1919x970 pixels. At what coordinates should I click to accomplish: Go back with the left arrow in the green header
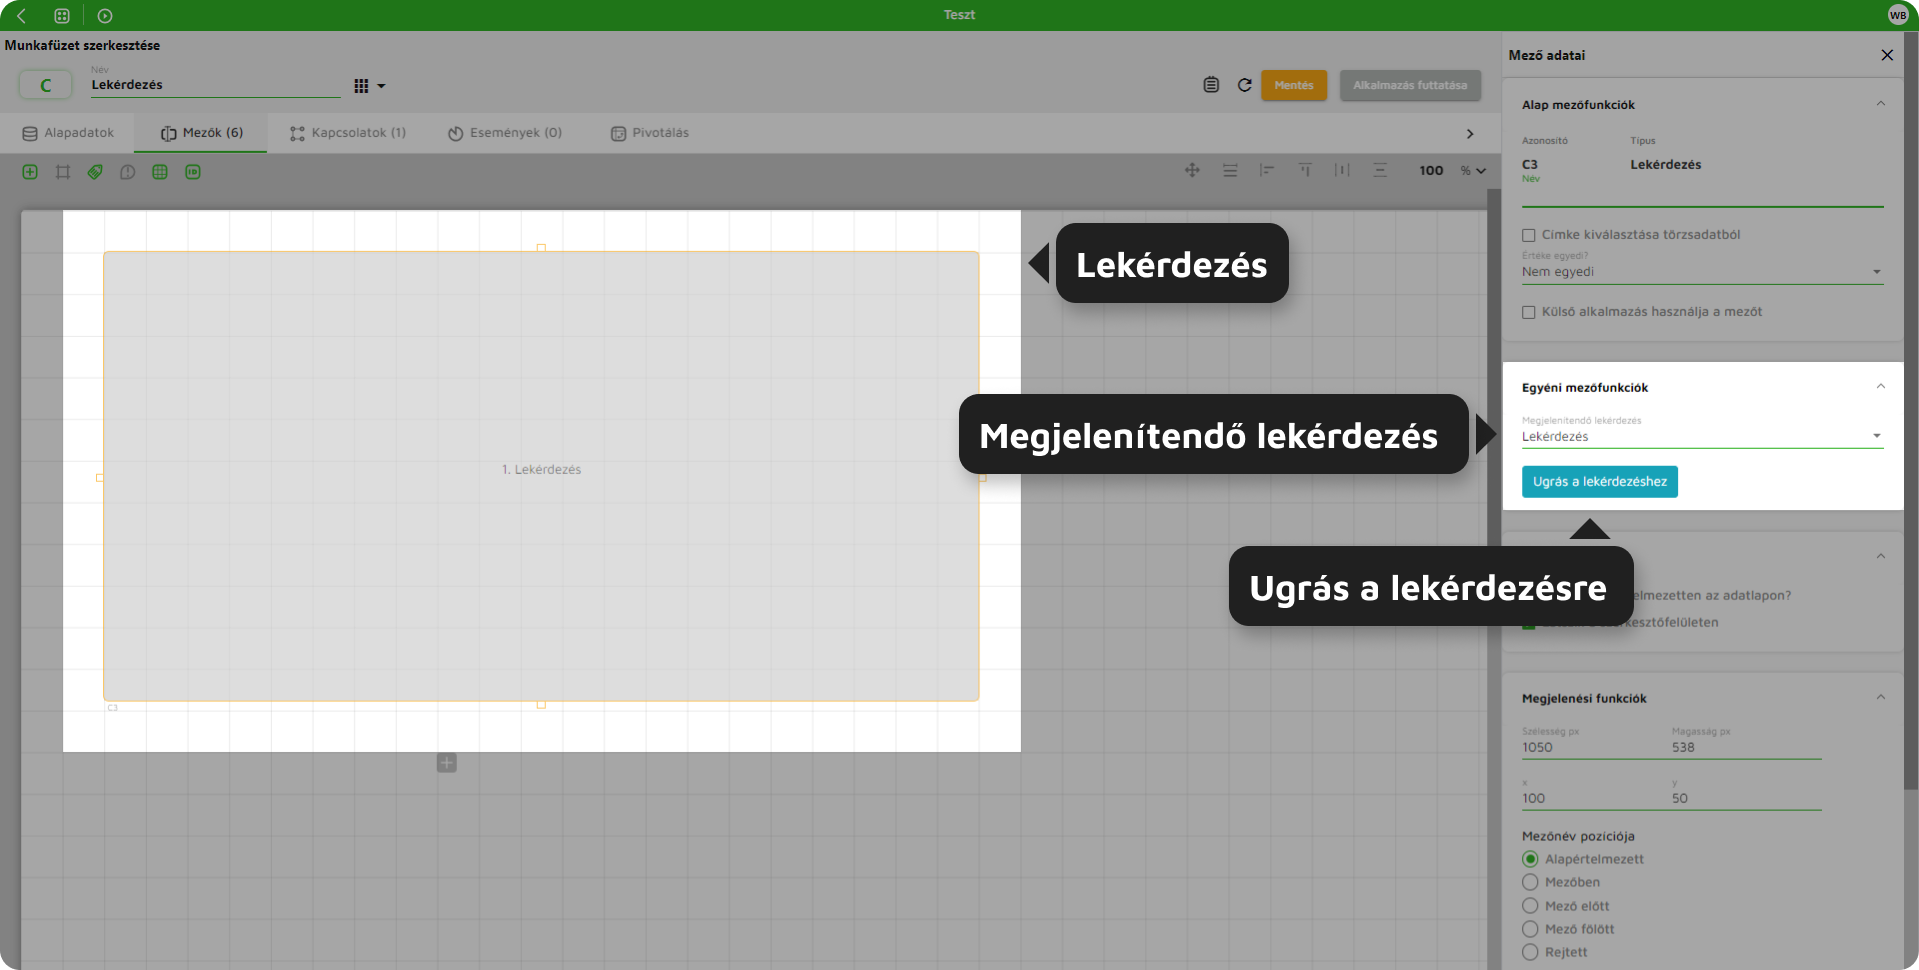click(x=22, y=16)
